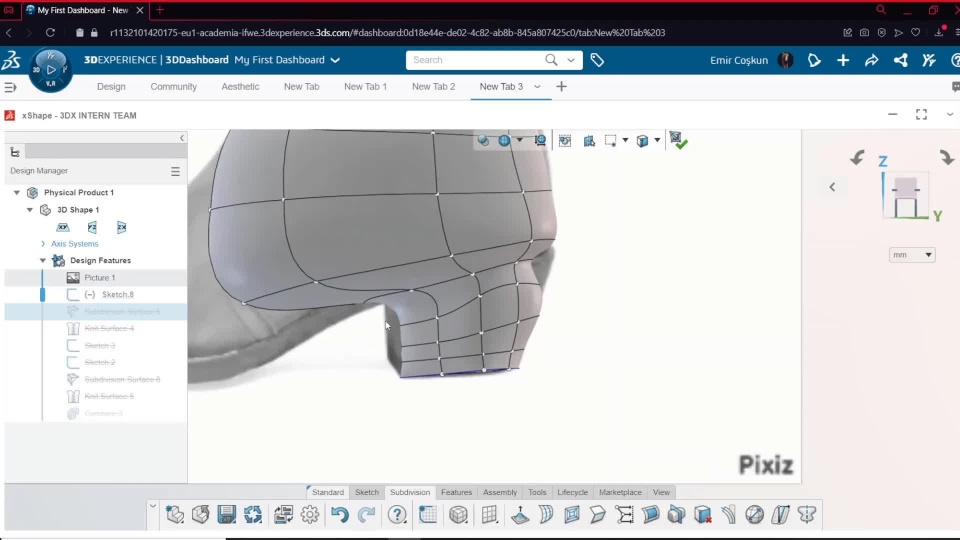Collapse the left panel with arrow
The height and width of the screenshot is (540, 960).
pyautogui.click(x=182, y=138)
